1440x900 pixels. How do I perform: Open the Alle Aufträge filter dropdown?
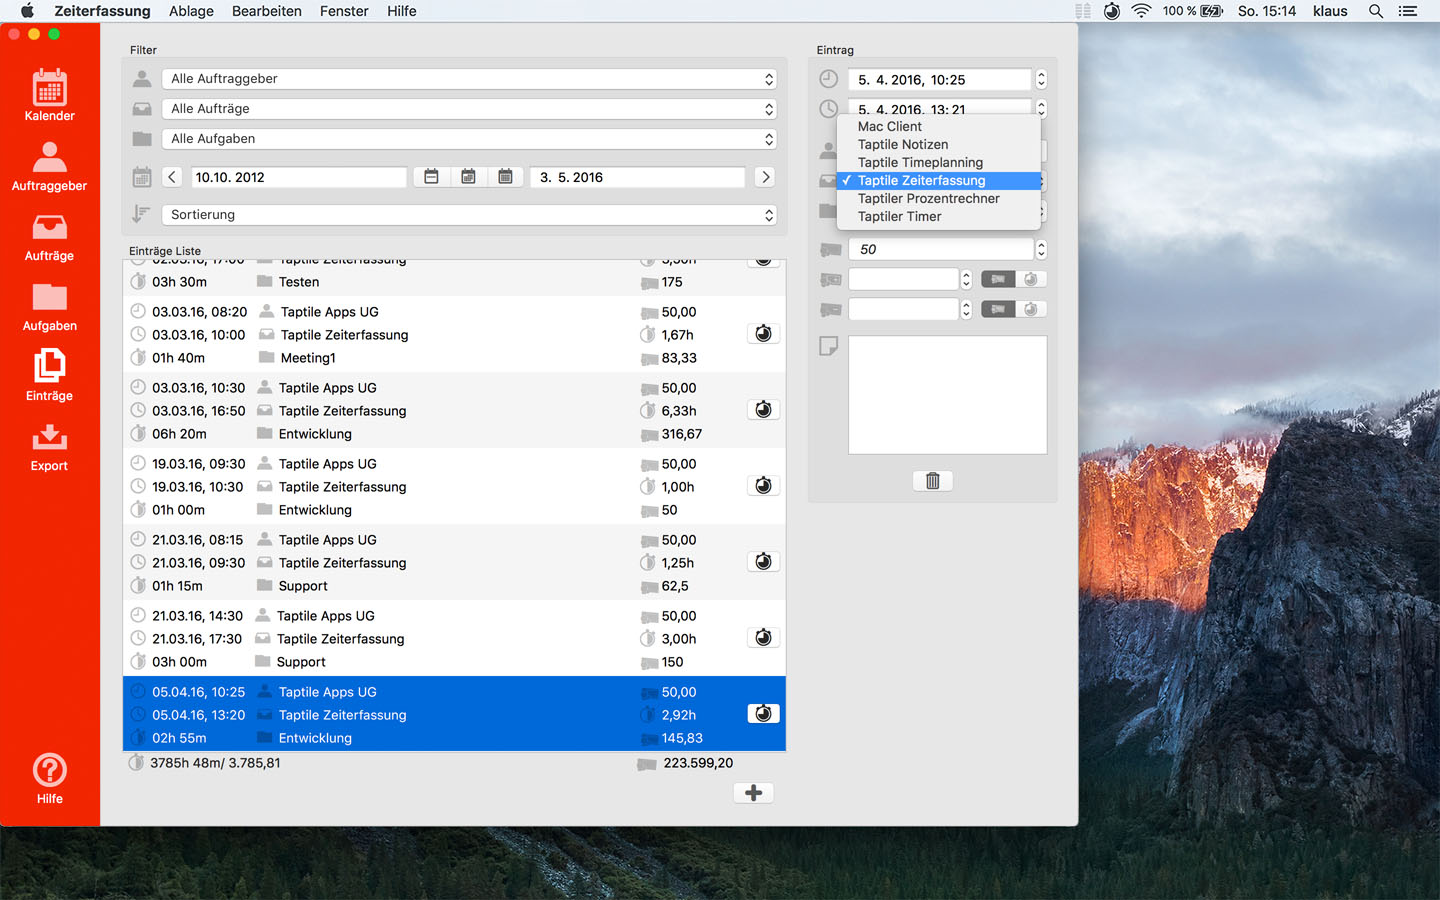[x=469, y=109]
